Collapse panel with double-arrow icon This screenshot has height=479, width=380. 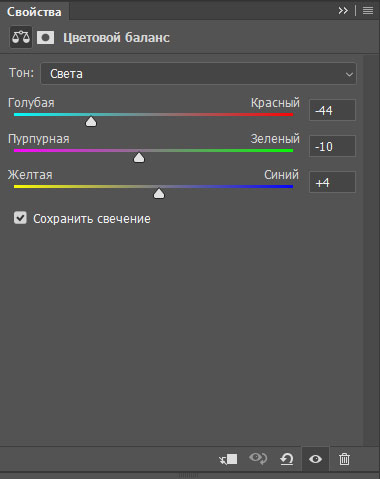[343, 11]
